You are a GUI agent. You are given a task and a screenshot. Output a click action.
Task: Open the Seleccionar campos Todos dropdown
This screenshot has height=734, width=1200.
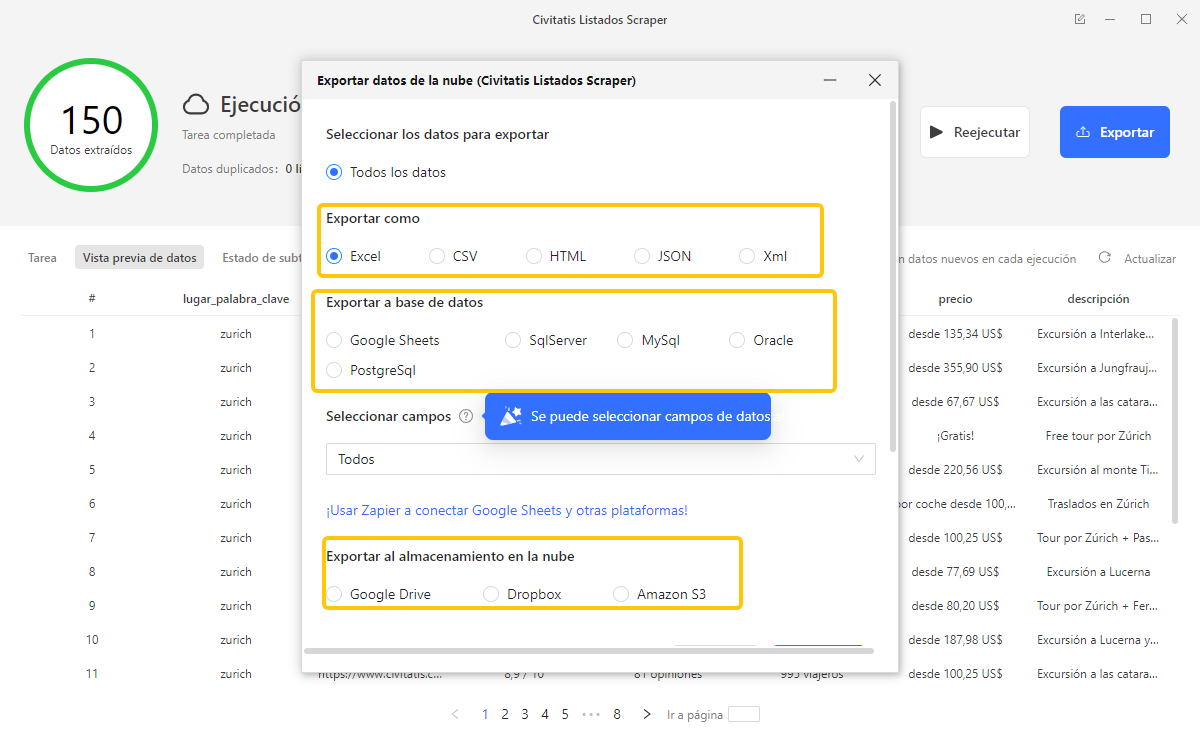[x=600, y=459]
